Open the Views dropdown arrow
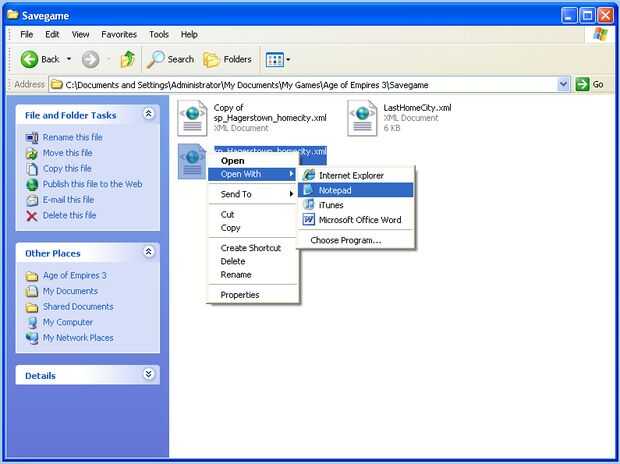The image size is (620, 464). 288,60
